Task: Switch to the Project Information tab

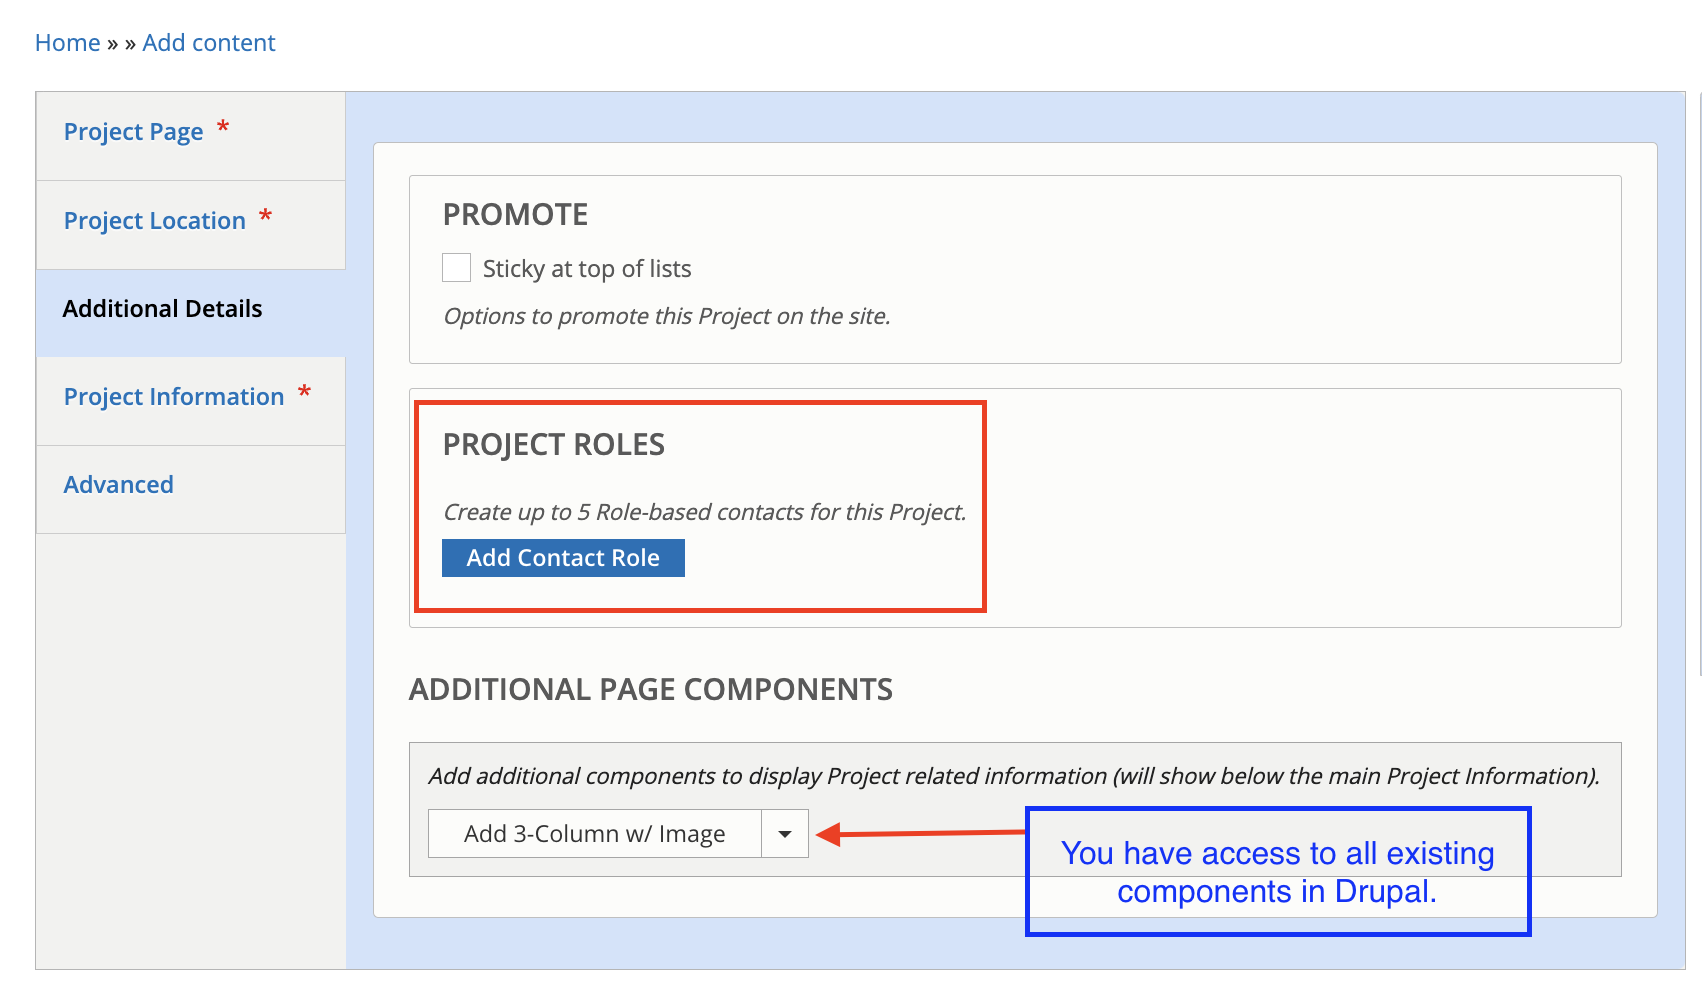Action: [174, 397]
